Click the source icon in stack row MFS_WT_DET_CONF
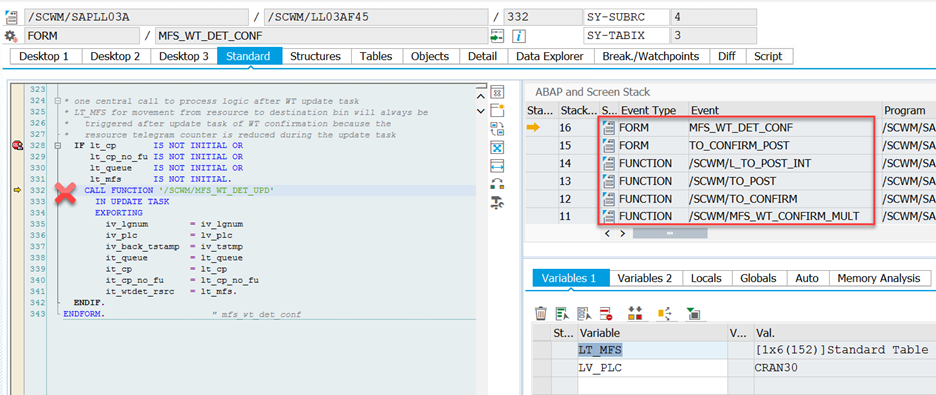 (x=608, y=127)
